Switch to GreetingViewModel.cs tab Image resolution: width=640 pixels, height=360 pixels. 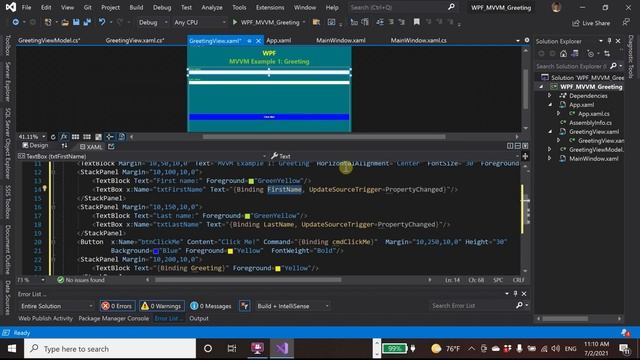[x=49, y=40]
